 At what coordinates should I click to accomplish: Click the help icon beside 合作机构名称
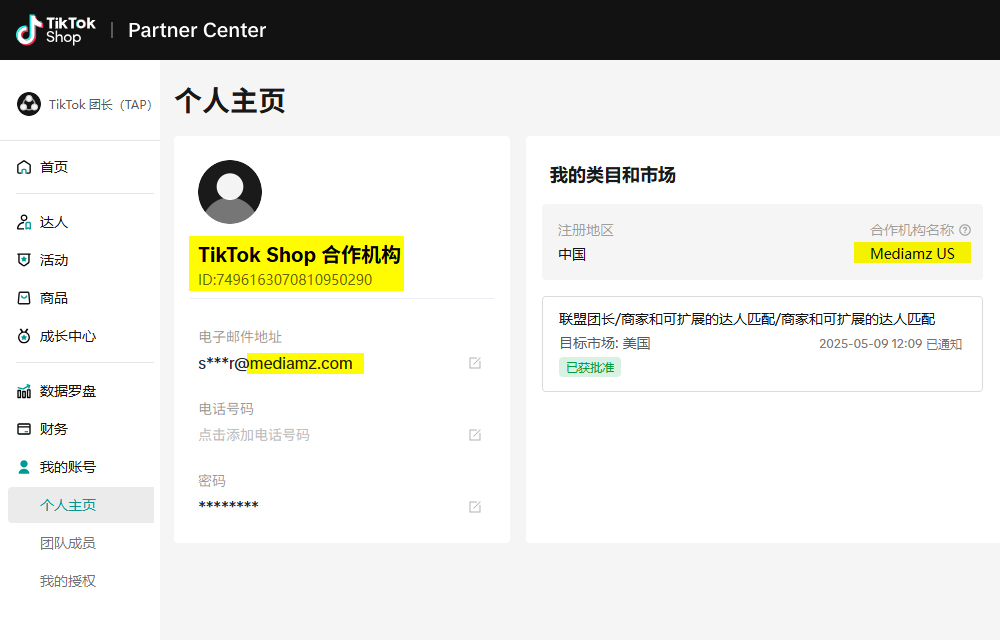965,230
